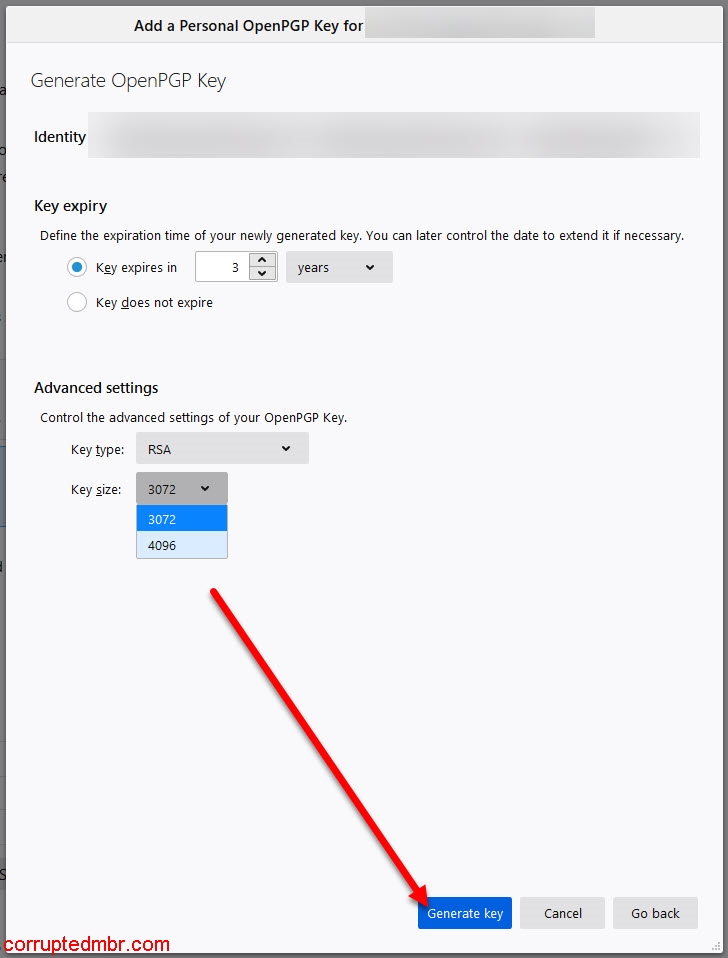The height and width of the screenshot is (958, 728).
Task: Click the "Key type:" label
Action: (97, 450)
